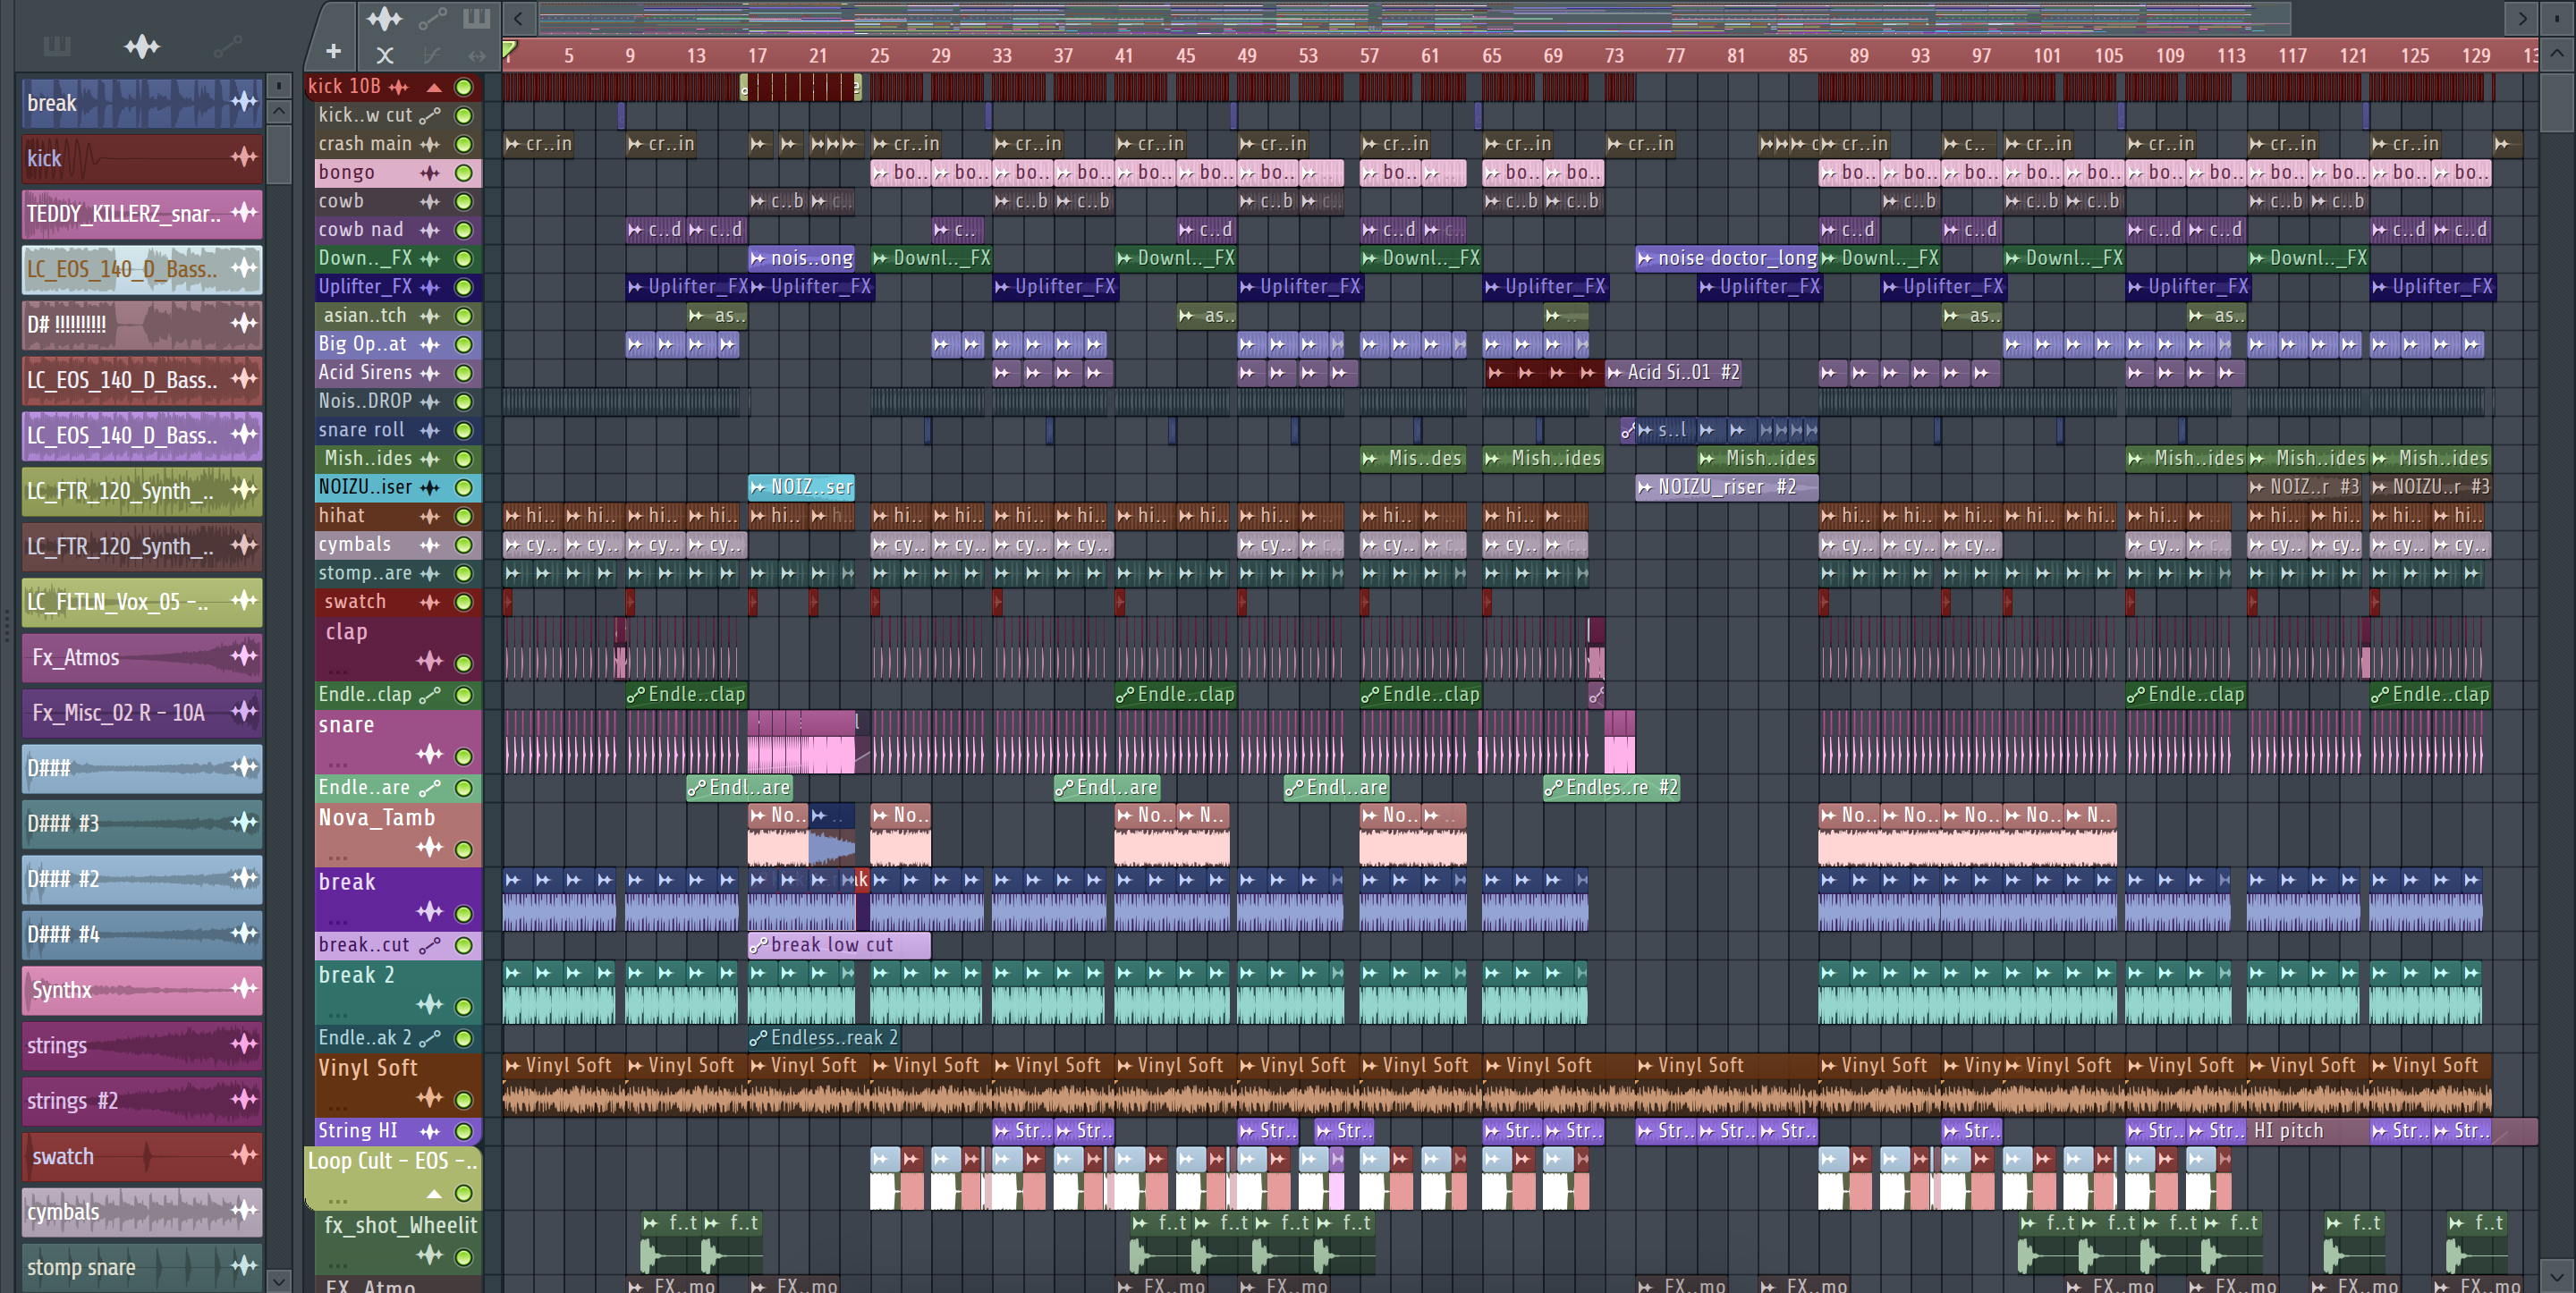Image resolution: width=2576 pixels, height=1293 pixels.
Task: Click the break low cut automation clip
Action: pos(839,945)
